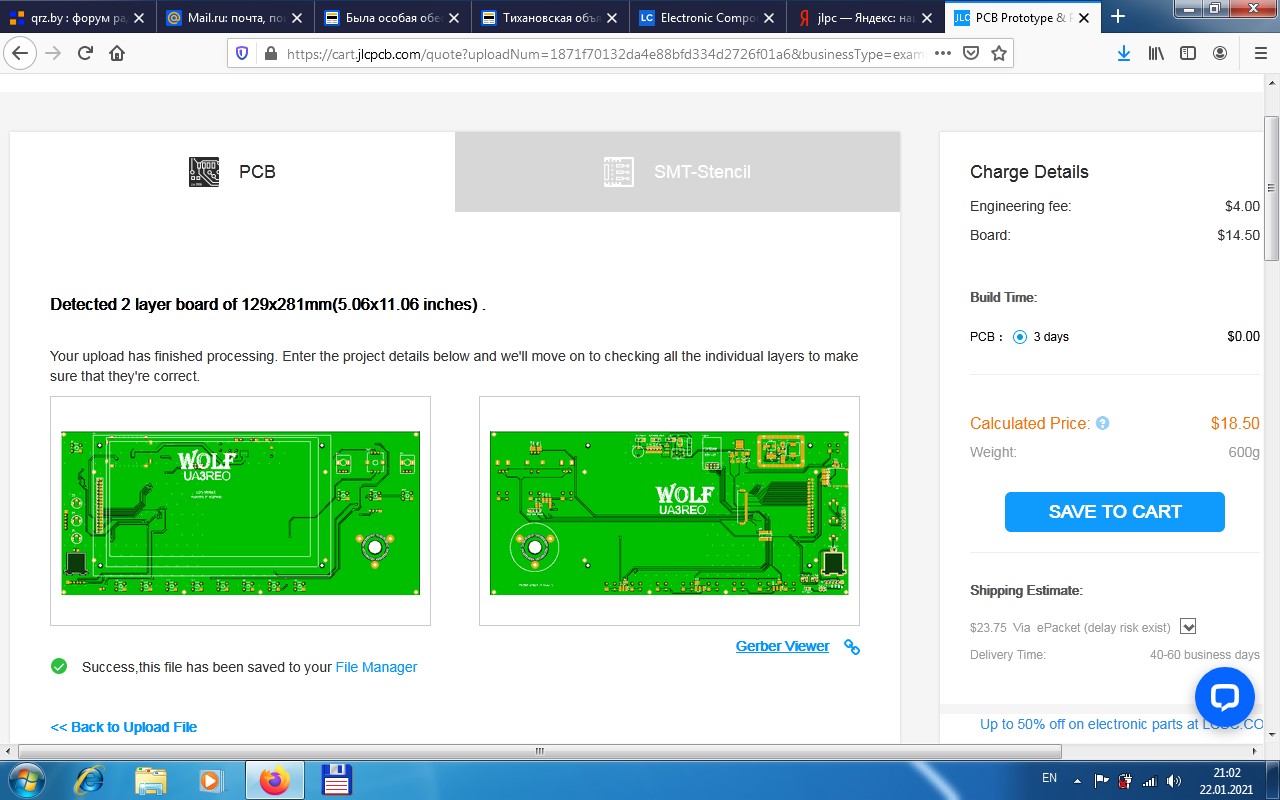
Task: Open the Firefox library icon
Action: 1156,54
